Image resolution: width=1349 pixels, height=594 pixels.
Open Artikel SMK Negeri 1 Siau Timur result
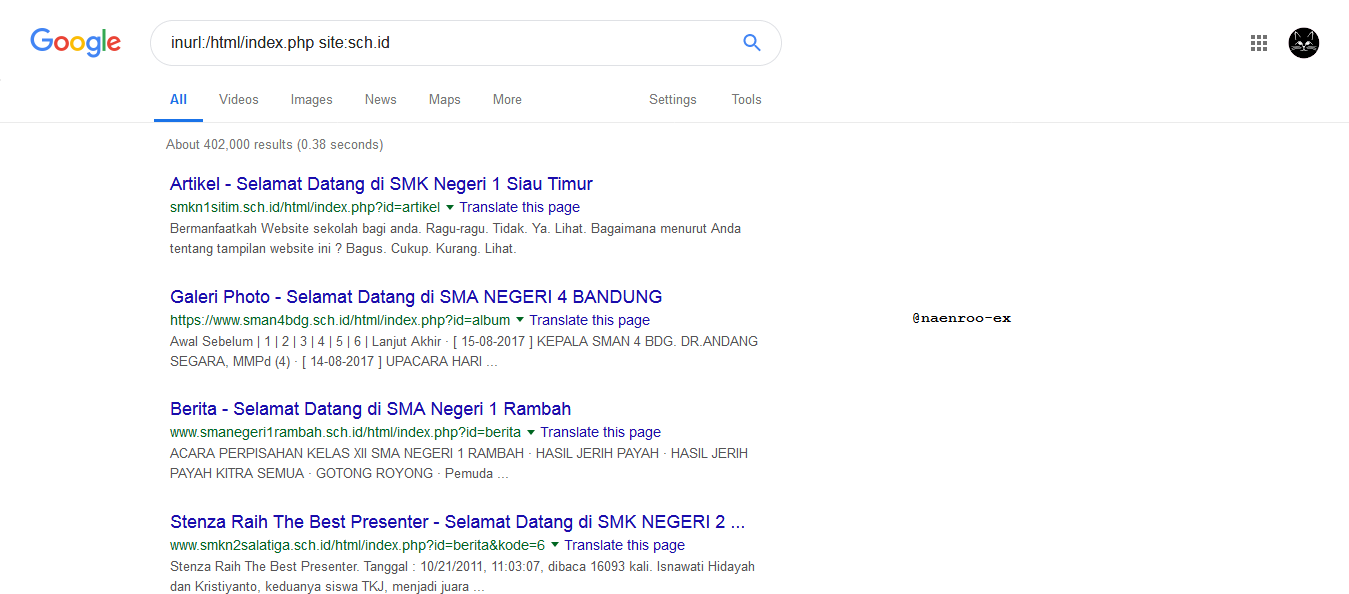coord(381,184)
